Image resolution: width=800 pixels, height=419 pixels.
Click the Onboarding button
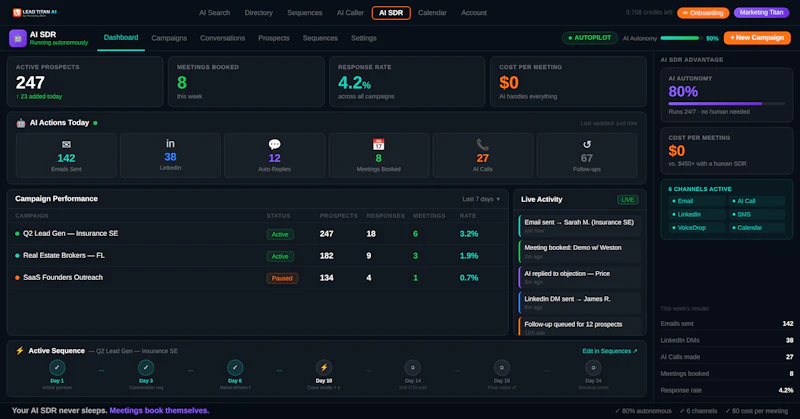(x=703, y=13)
